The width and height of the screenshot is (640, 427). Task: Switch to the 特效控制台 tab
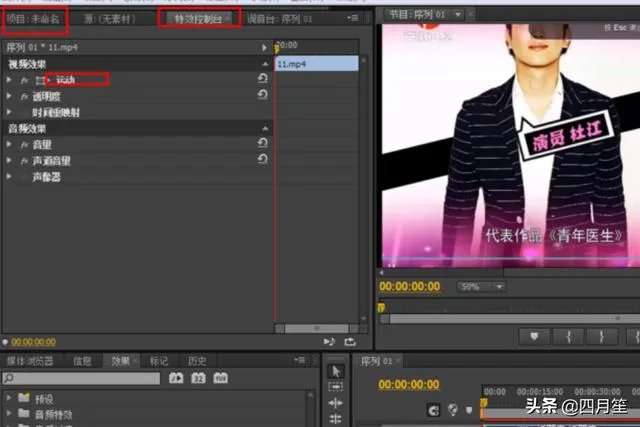199,19
